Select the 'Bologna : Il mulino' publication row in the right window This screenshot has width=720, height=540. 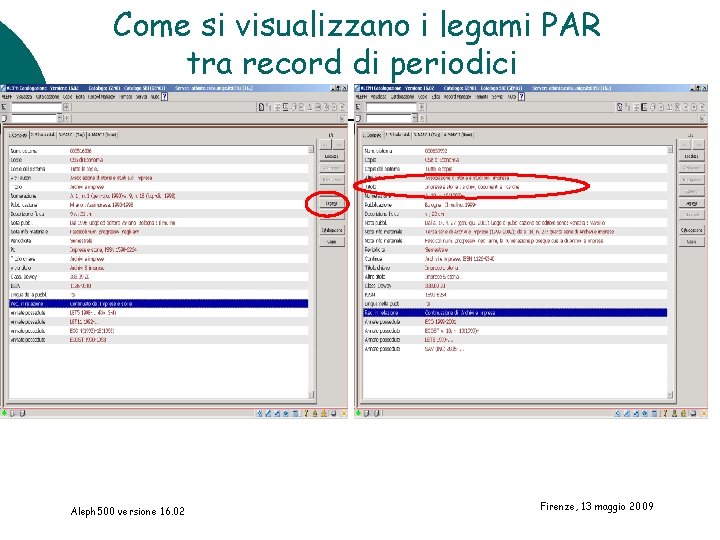(515, 205)
